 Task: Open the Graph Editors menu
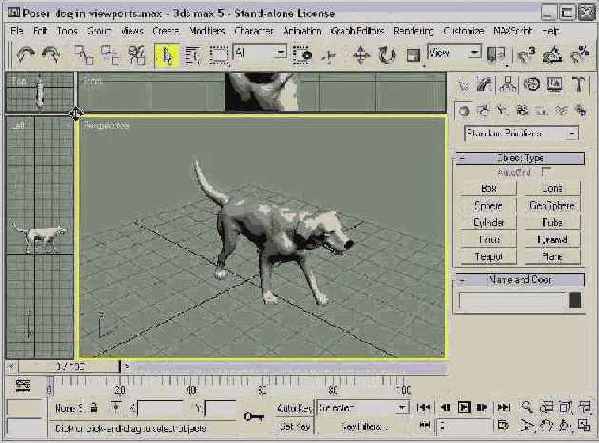pos(357,31)
